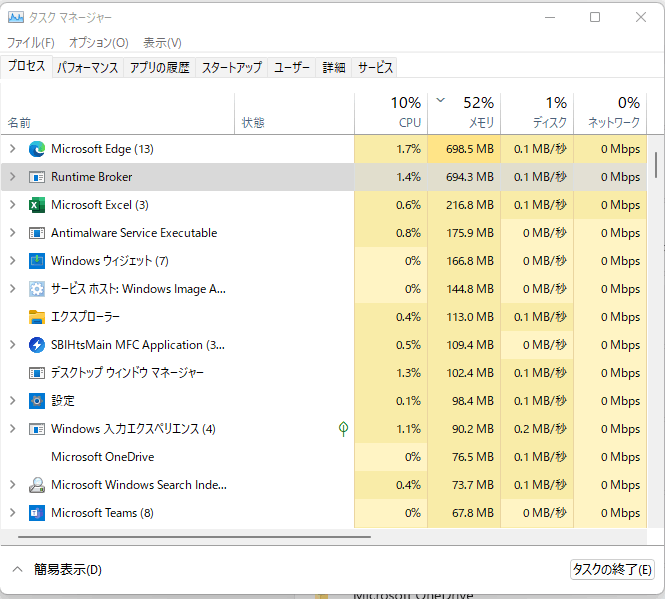
Task: Click the タスクの終了(E) button
Action: tap(612, 569)
